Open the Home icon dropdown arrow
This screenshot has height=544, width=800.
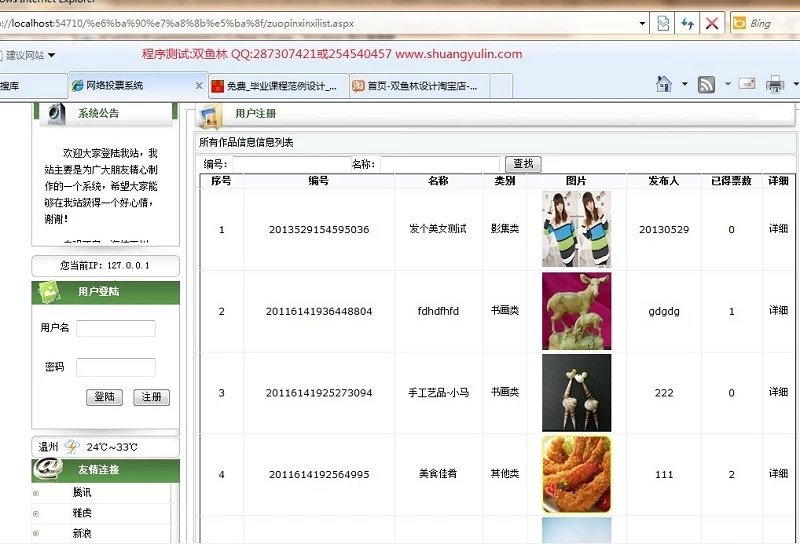pyautogui.click(x=684, y=84)
